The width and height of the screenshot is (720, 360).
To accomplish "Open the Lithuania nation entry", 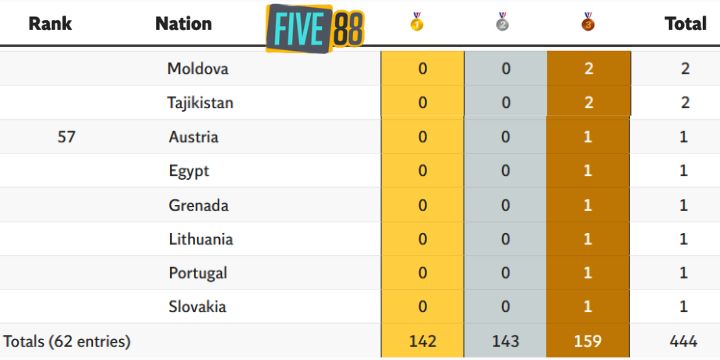I will pyautogui.click(x=201, y=239).
